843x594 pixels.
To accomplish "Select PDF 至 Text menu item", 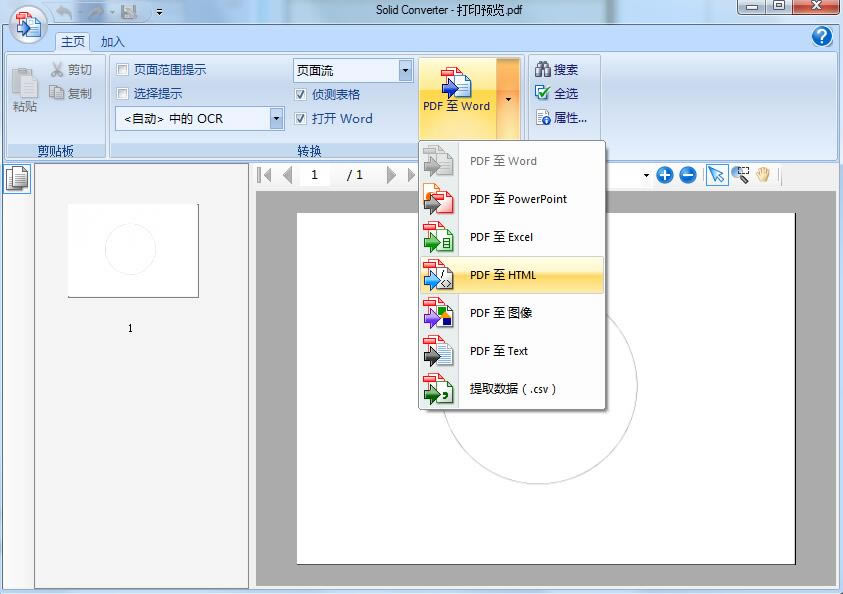I will 512,351.
